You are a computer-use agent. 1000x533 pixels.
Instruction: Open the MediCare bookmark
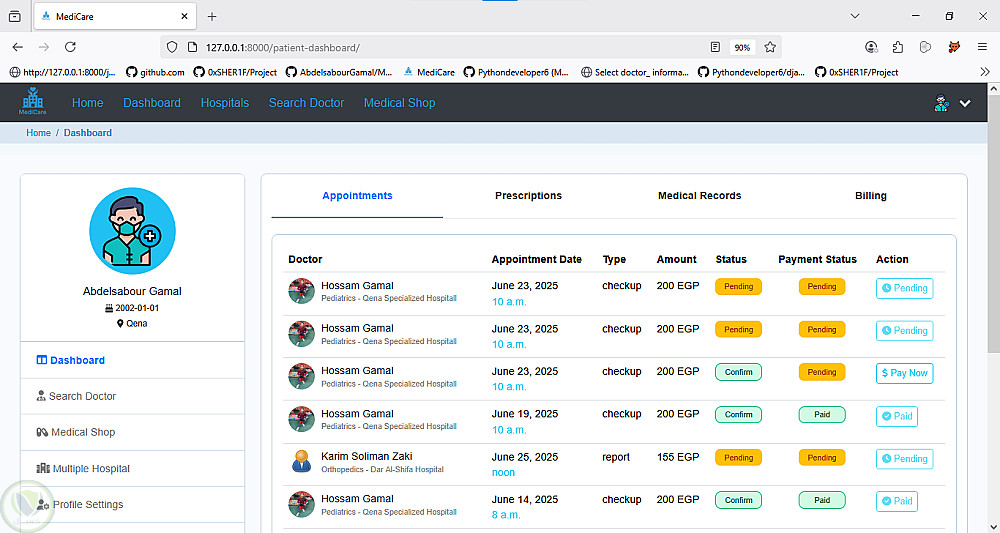coord(429,73)
